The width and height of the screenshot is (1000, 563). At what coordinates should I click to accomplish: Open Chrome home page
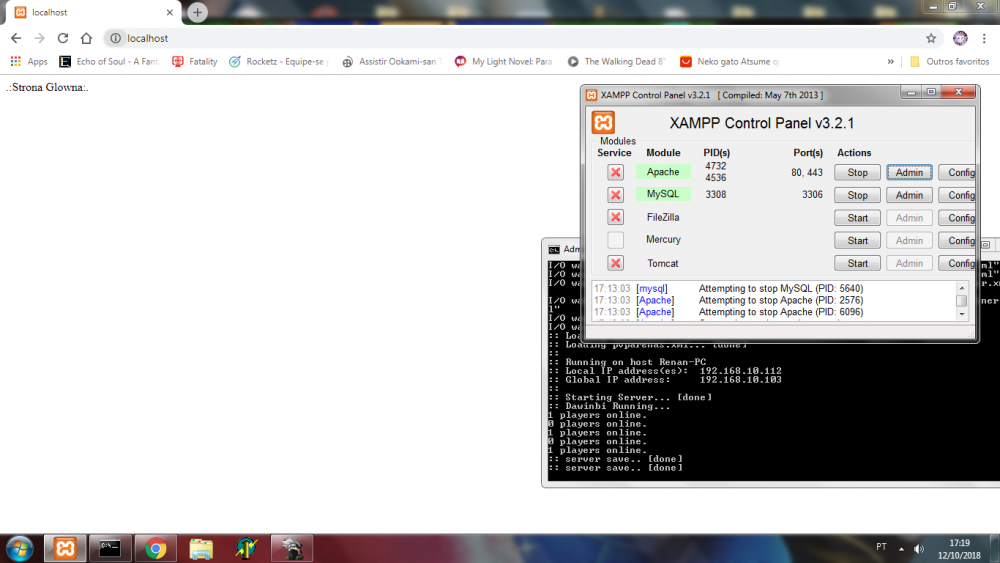pos(86,38)
